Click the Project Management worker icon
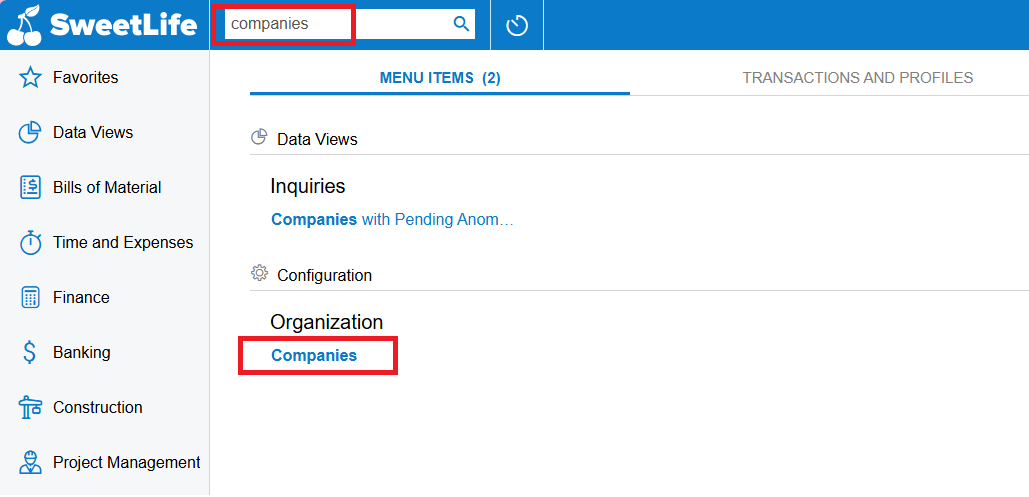The height and width of the screenshot is (497, 1029). coord(30,463)
